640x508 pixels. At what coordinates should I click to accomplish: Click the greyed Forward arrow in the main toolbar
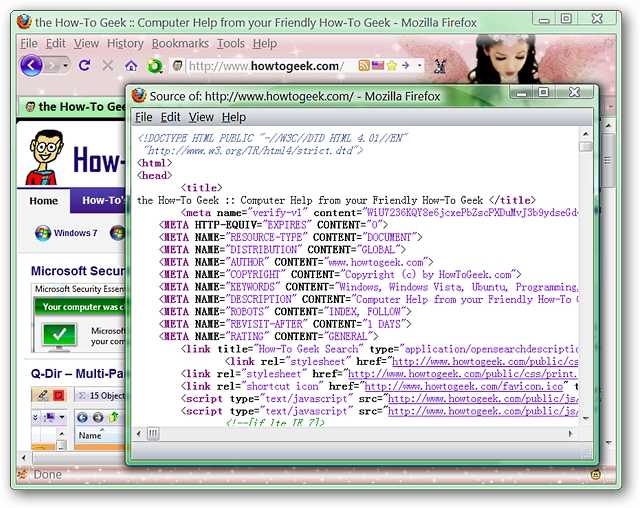(52, 66)
